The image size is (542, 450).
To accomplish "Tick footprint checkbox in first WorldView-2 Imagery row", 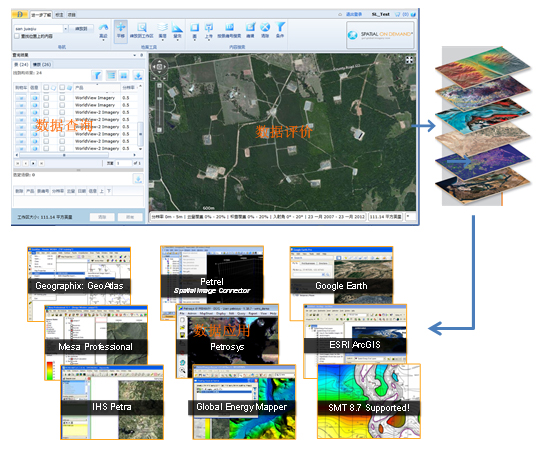I will 46,112.
